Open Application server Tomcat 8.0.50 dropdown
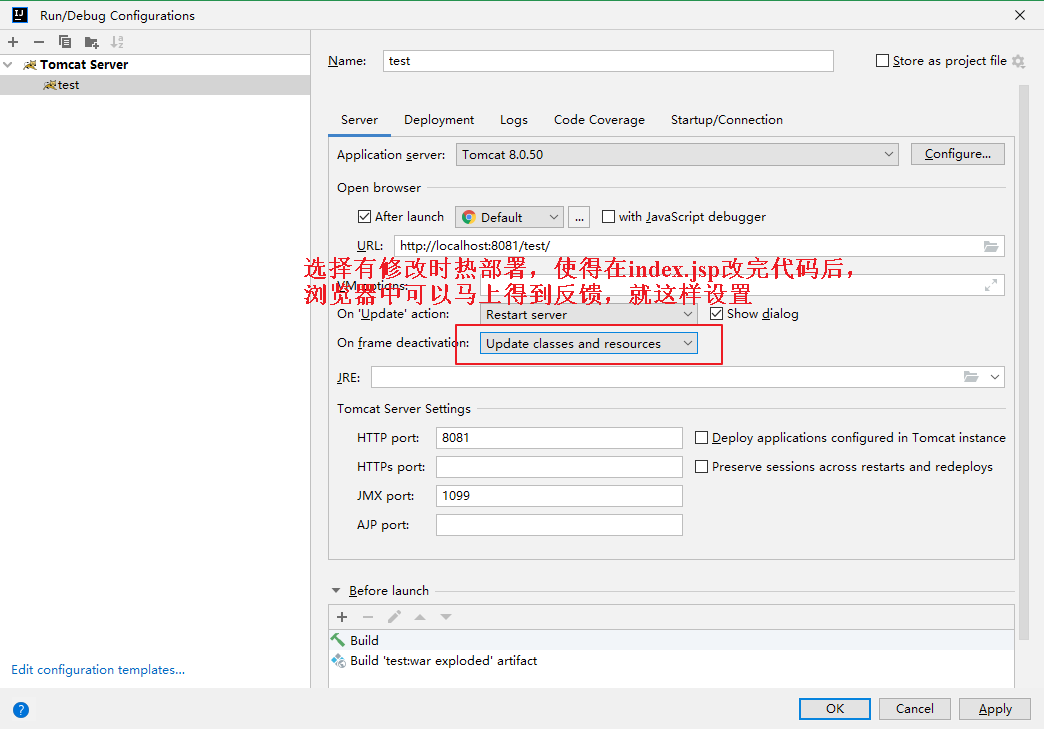Viewport: 1044px width, 729px height. (x=677, y=154)
